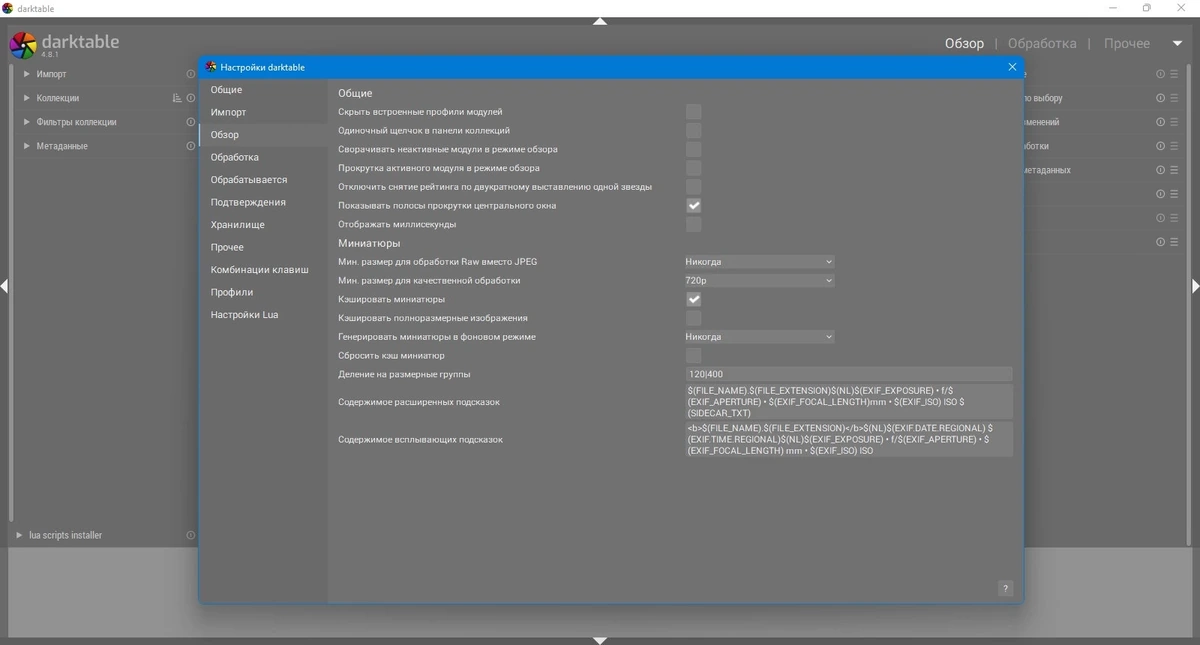The width and height of the screenshot is (1200, 645).
Task: Toggle the bottom panel with the arrow
Action: click(600, 640)
